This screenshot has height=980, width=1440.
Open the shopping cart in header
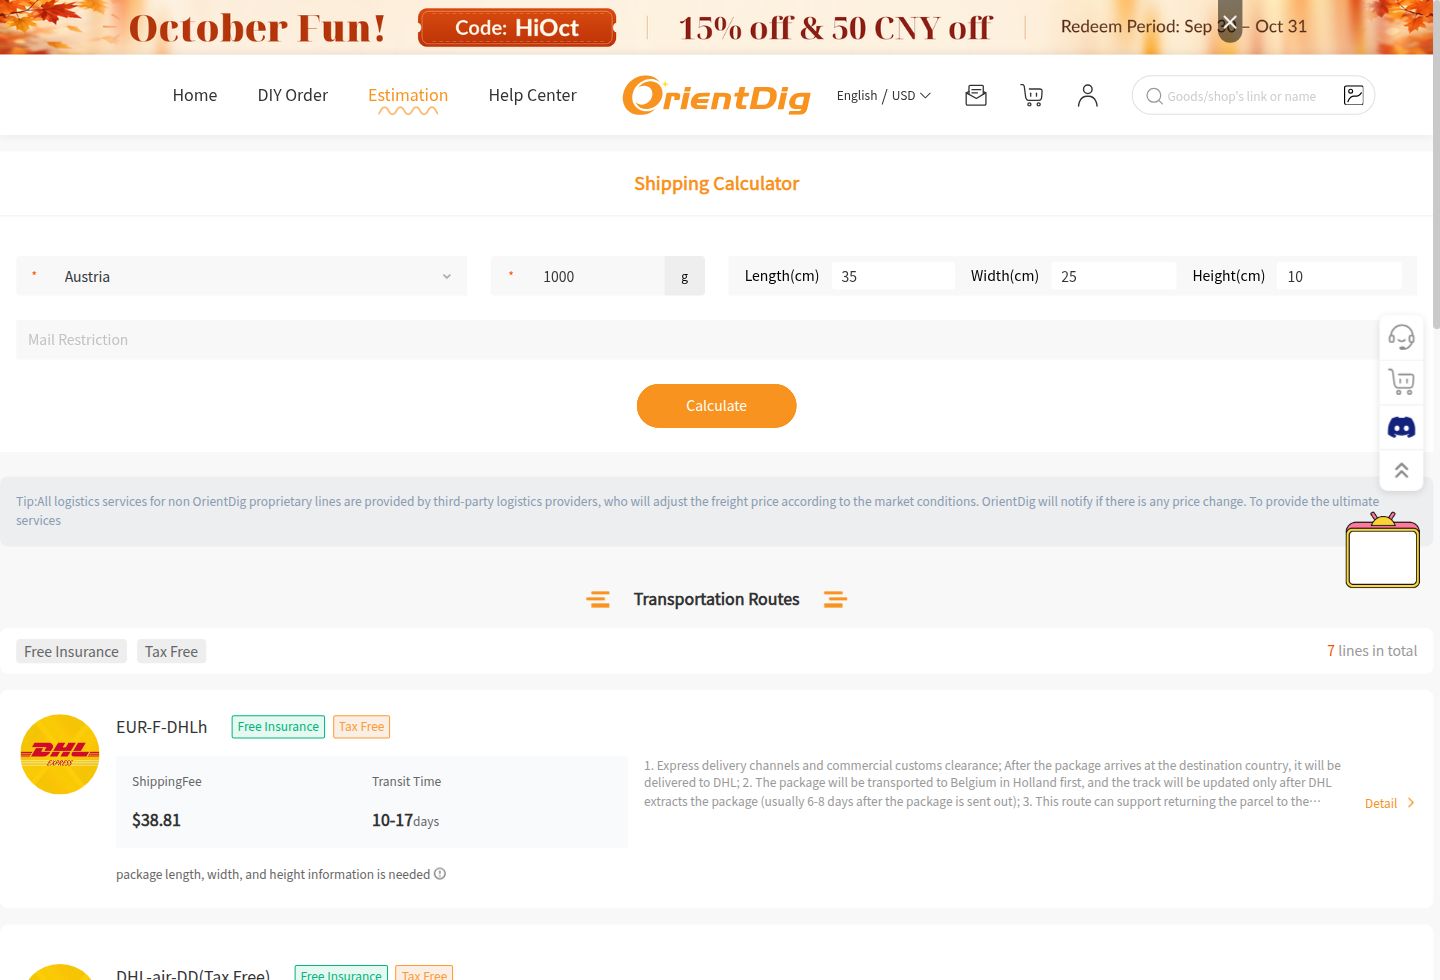[x=1032, y=95]
